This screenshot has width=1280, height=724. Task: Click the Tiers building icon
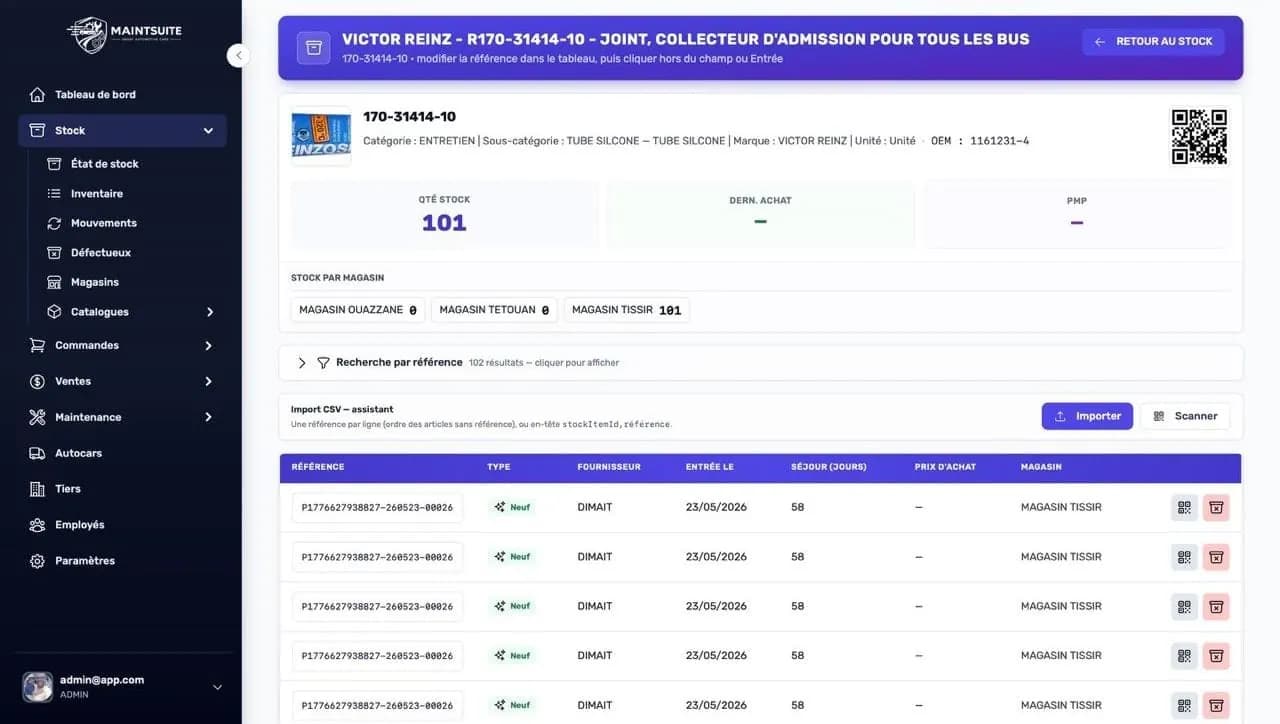[37, 489]
